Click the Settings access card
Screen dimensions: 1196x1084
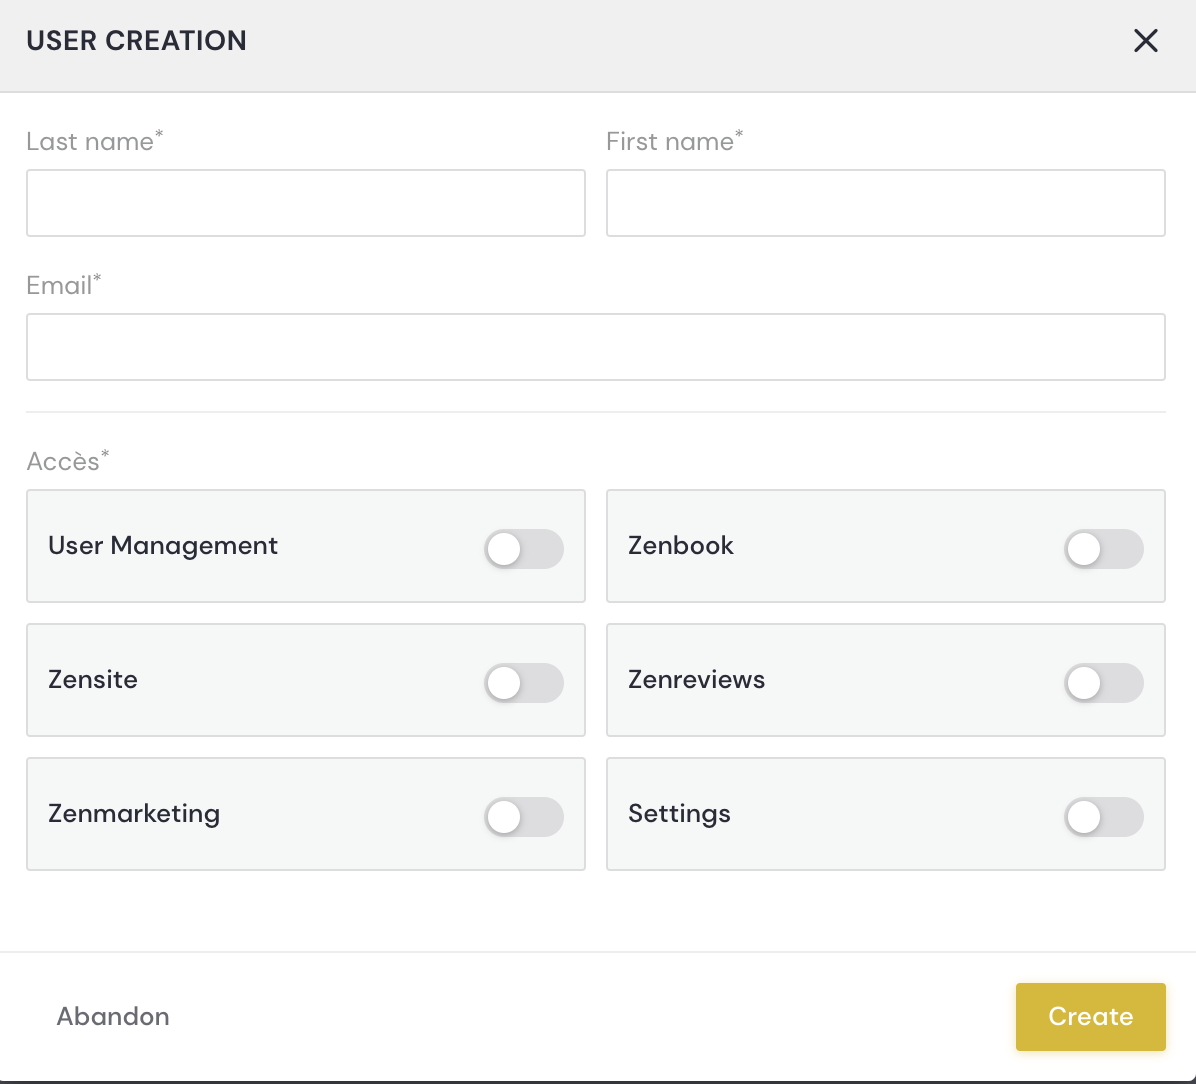coord(679,813)
